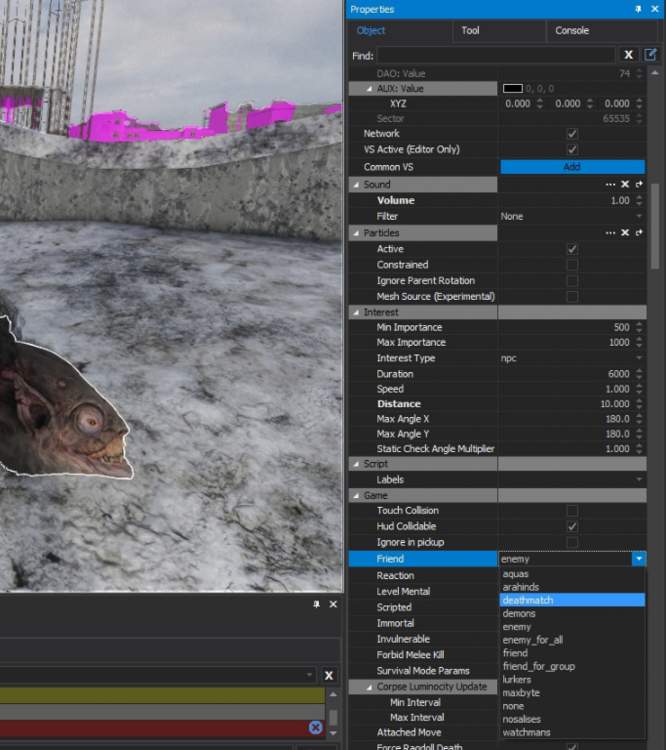This screenshot has width=666, height=750.
Task: Toggle the Ignore Parent Rotation checkbox
Action: coord(572,281)
